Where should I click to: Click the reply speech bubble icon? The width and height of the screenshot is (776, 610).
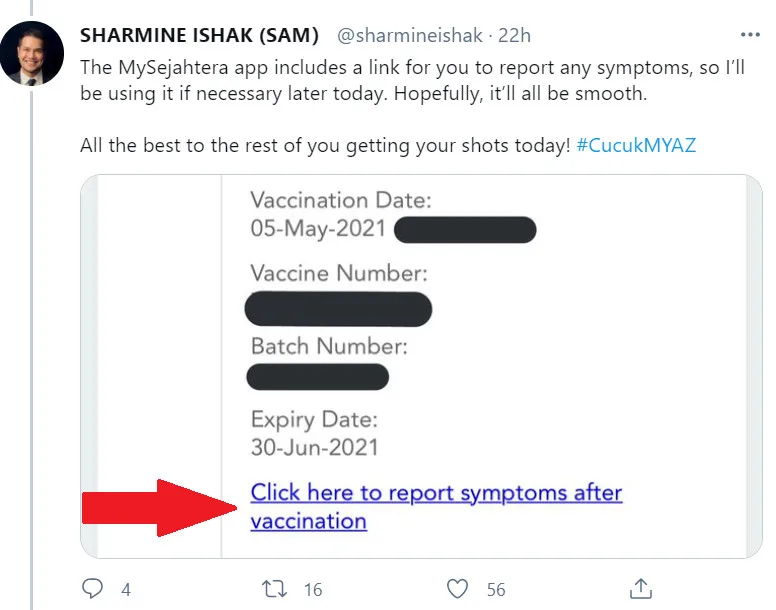click(92, 588)
